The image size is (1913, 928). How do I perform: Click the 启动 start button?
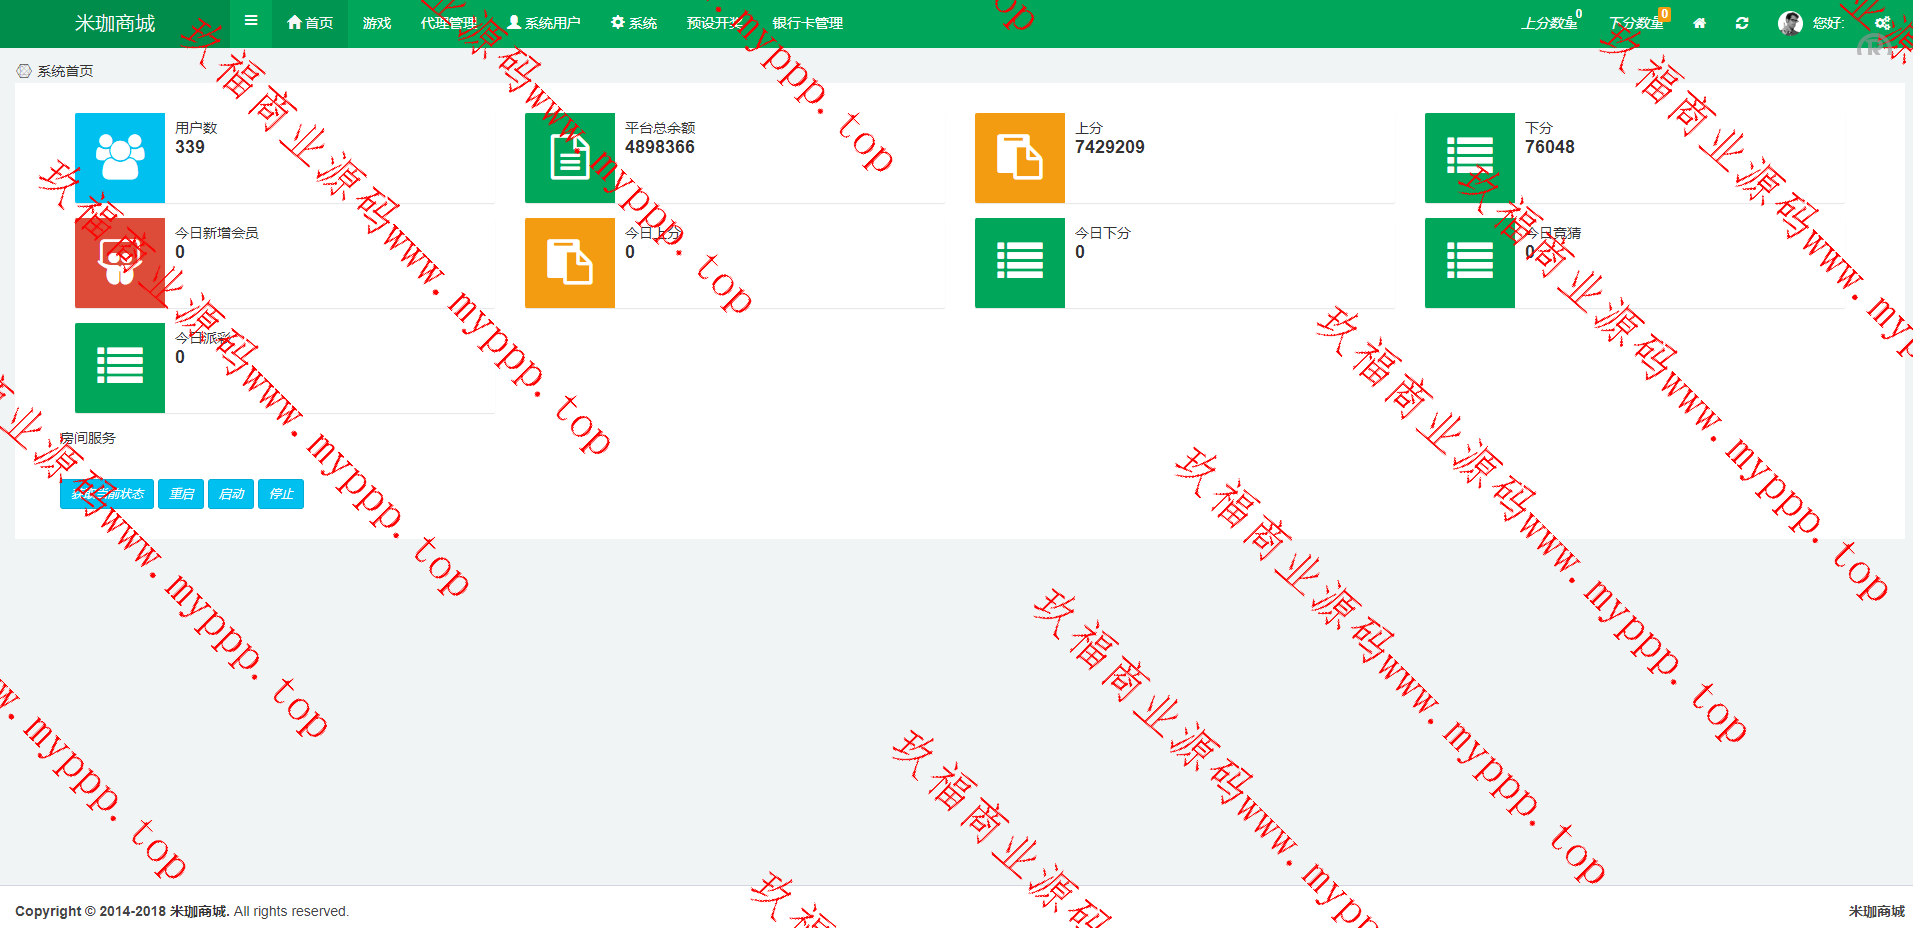coord(231,494)
